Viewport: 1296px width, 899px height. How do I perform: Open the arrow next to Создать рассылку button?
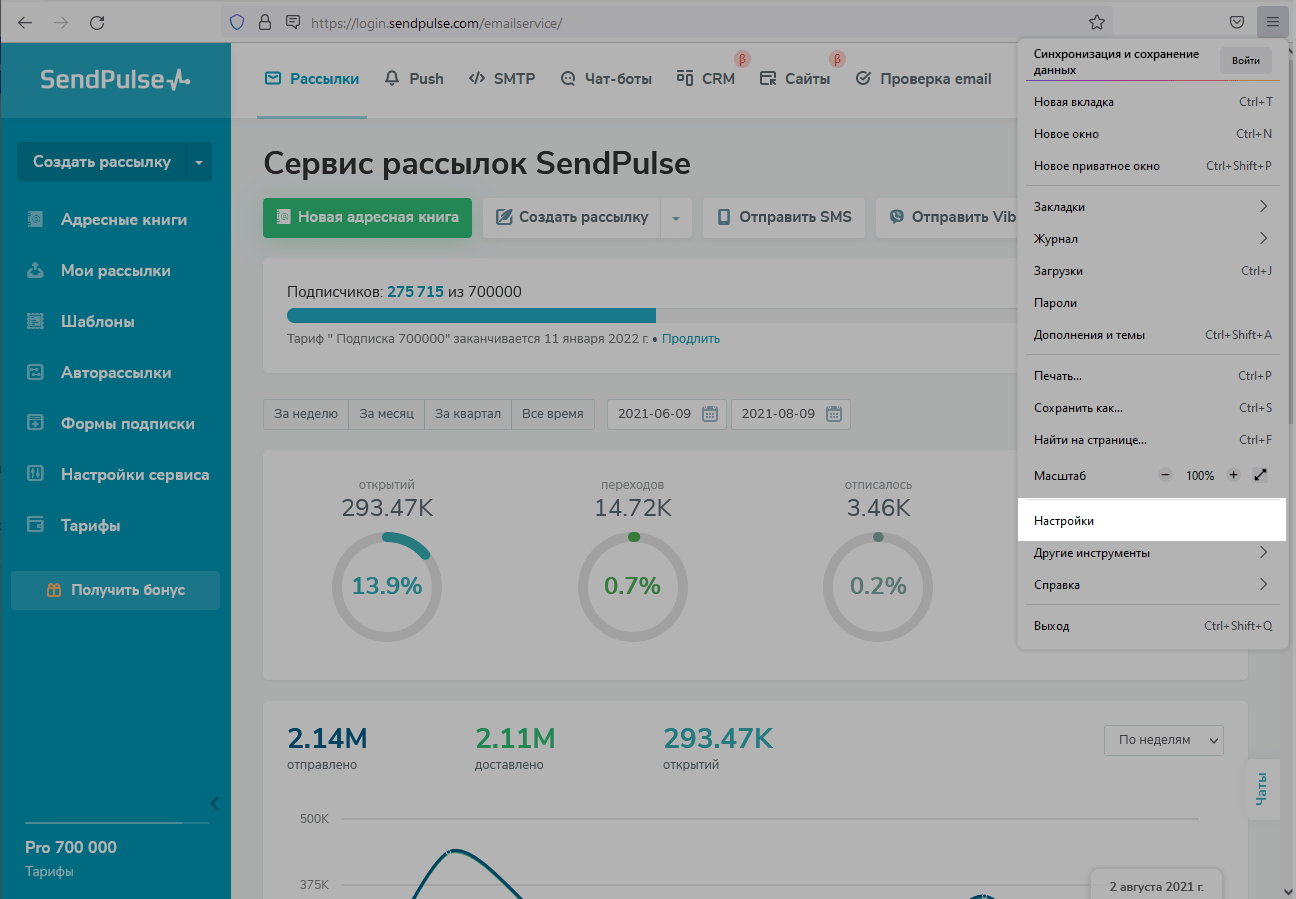(x=676, y=217)
